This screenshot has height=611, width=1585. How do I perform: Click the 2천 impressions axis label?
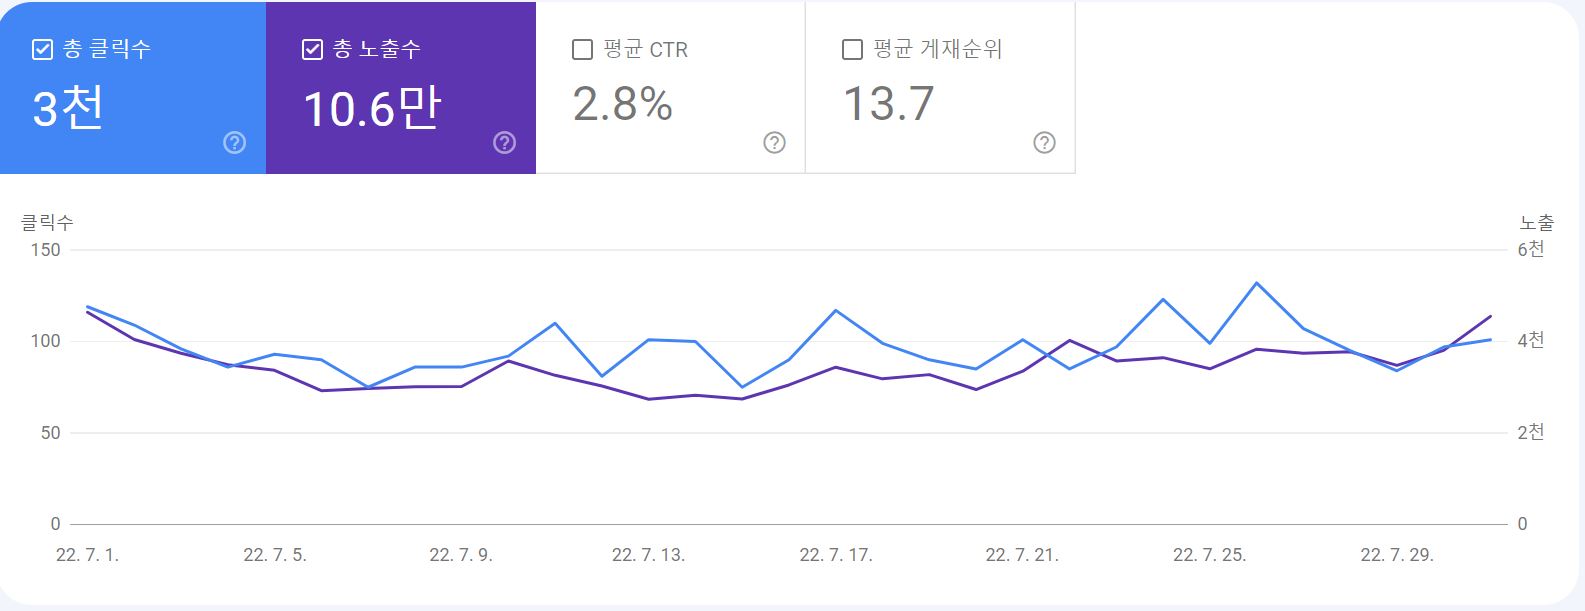[x=1531, y=432]
